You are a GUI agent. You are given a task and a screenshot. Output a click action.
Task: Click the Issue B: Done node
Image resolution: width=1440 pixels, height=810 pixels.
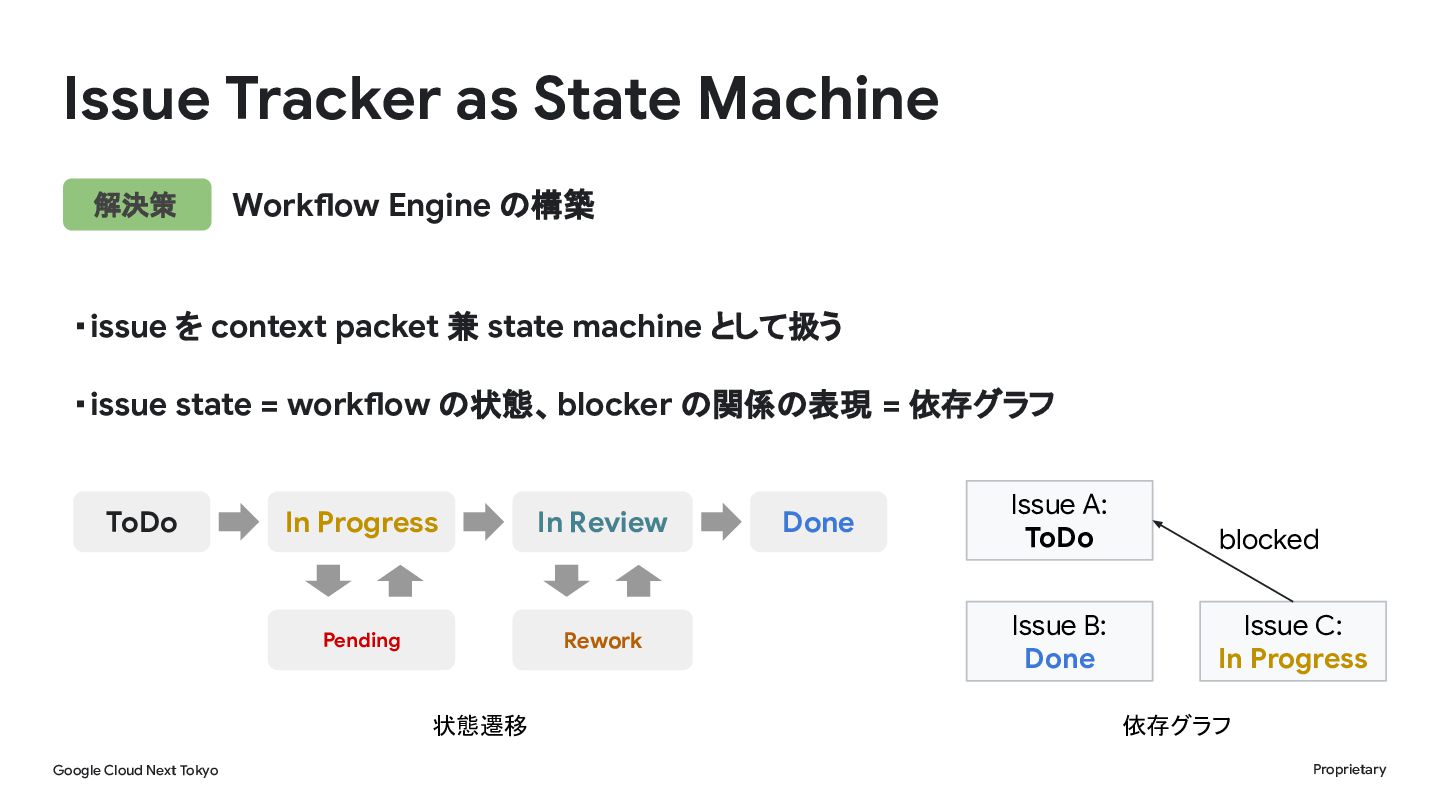[1059, 641]
